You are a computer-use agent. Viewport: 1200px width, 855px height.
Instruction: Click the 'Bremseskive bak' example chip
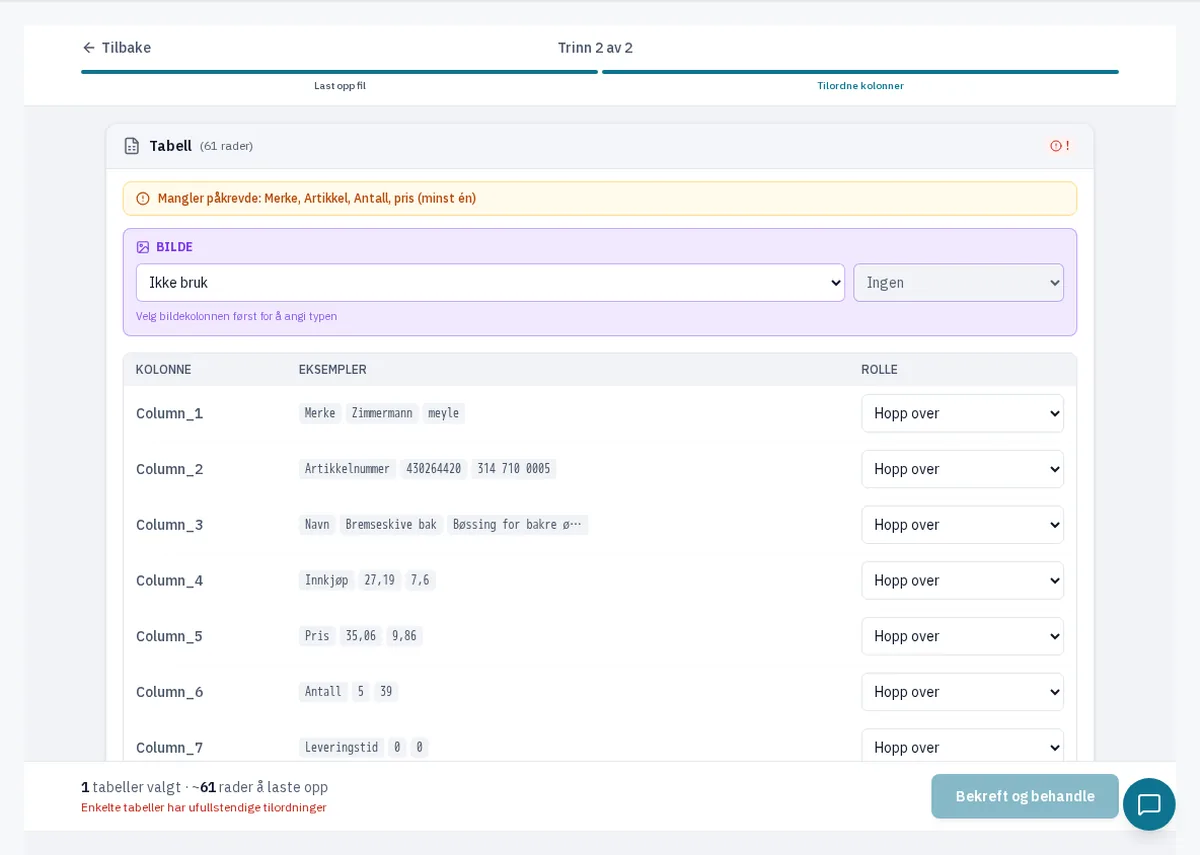[x=391, y=525]
